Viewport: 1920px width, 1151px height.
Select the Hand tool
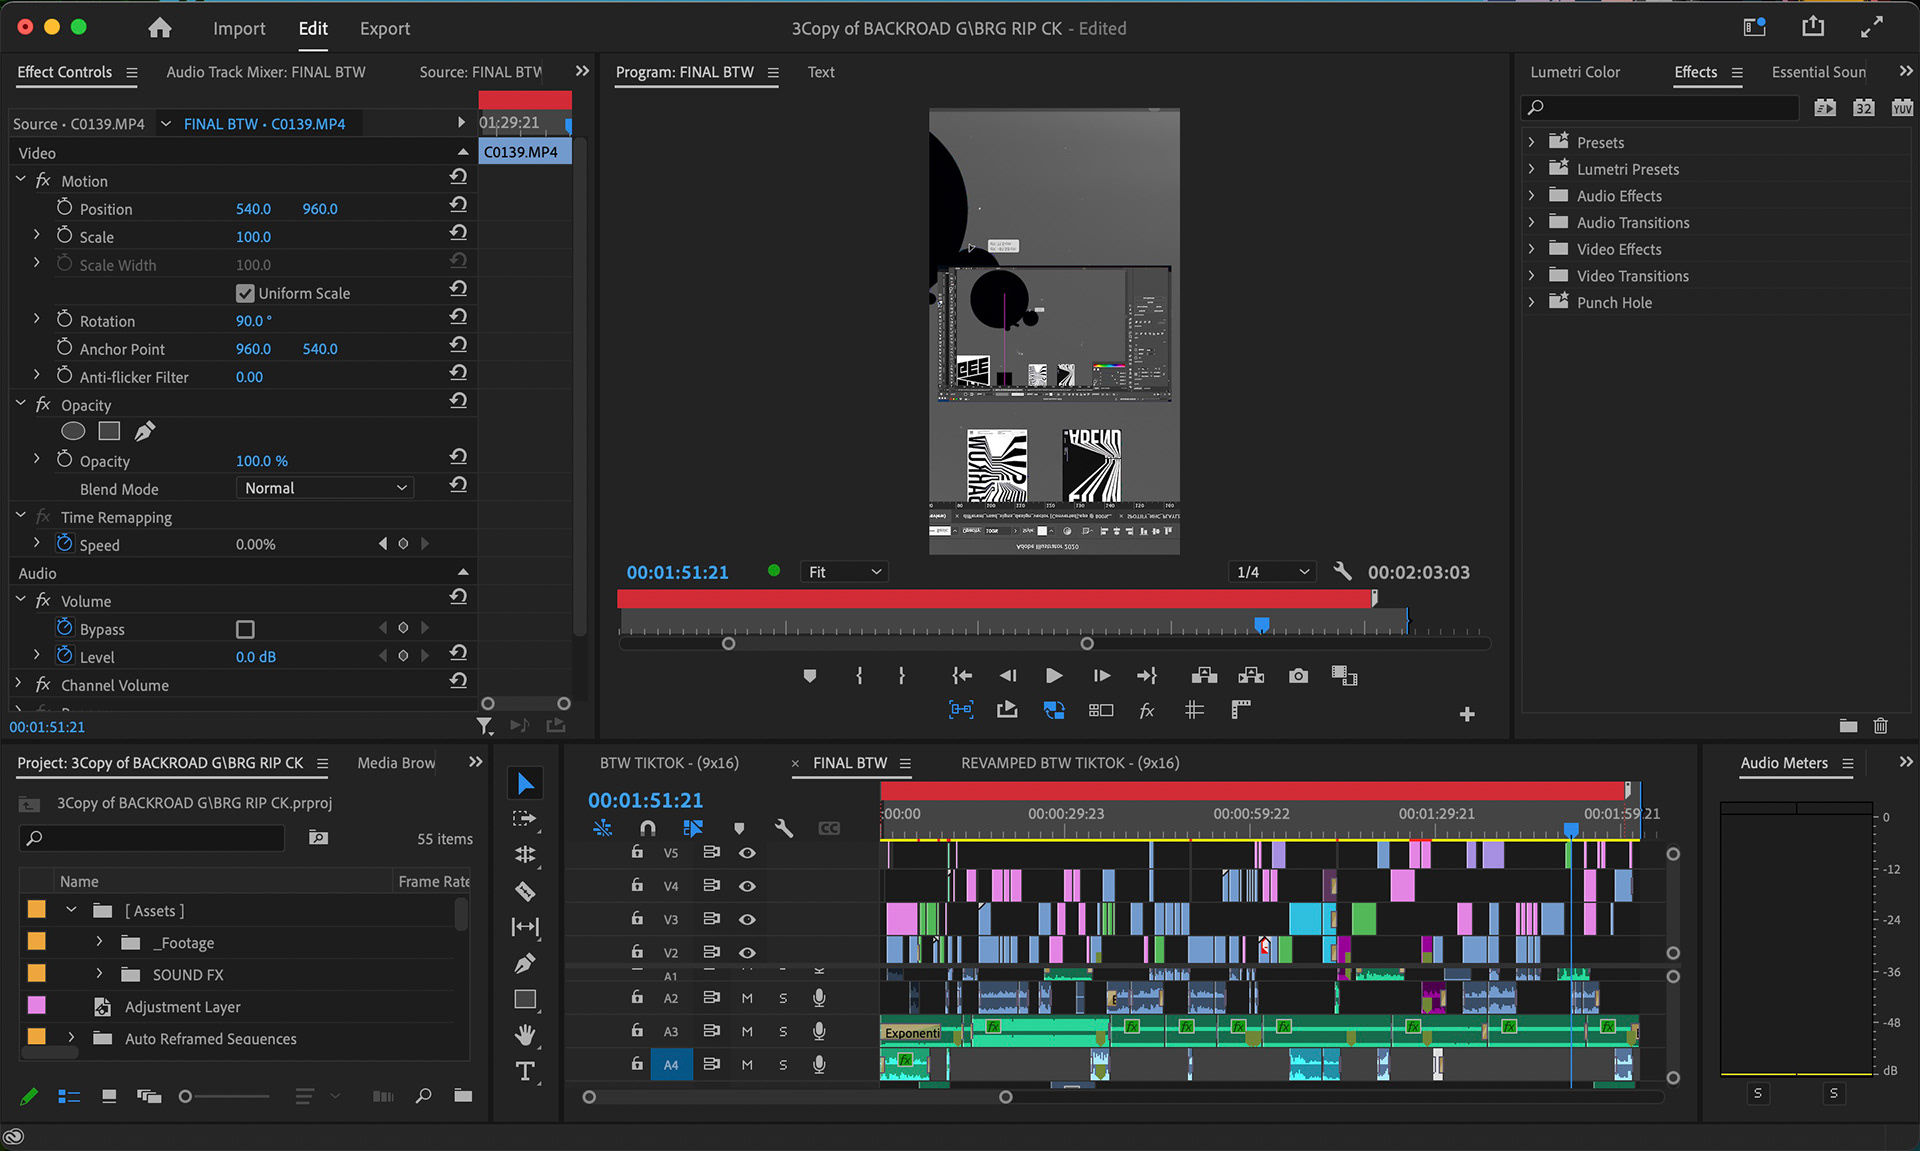point(525,1035)
